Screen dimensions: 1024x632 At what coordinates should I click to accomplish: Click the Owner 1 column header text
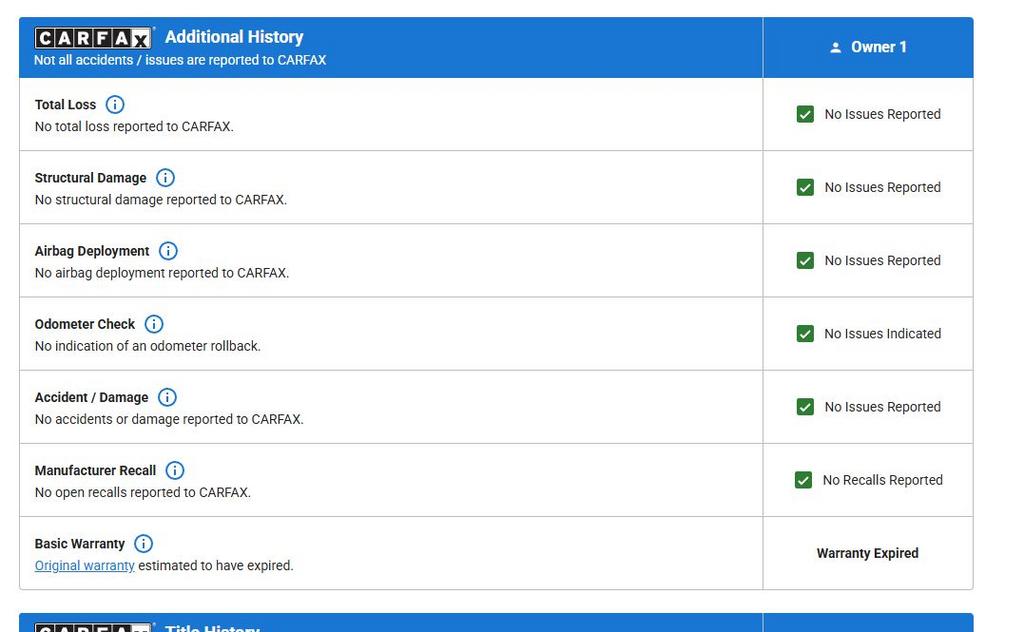[878, 47]
